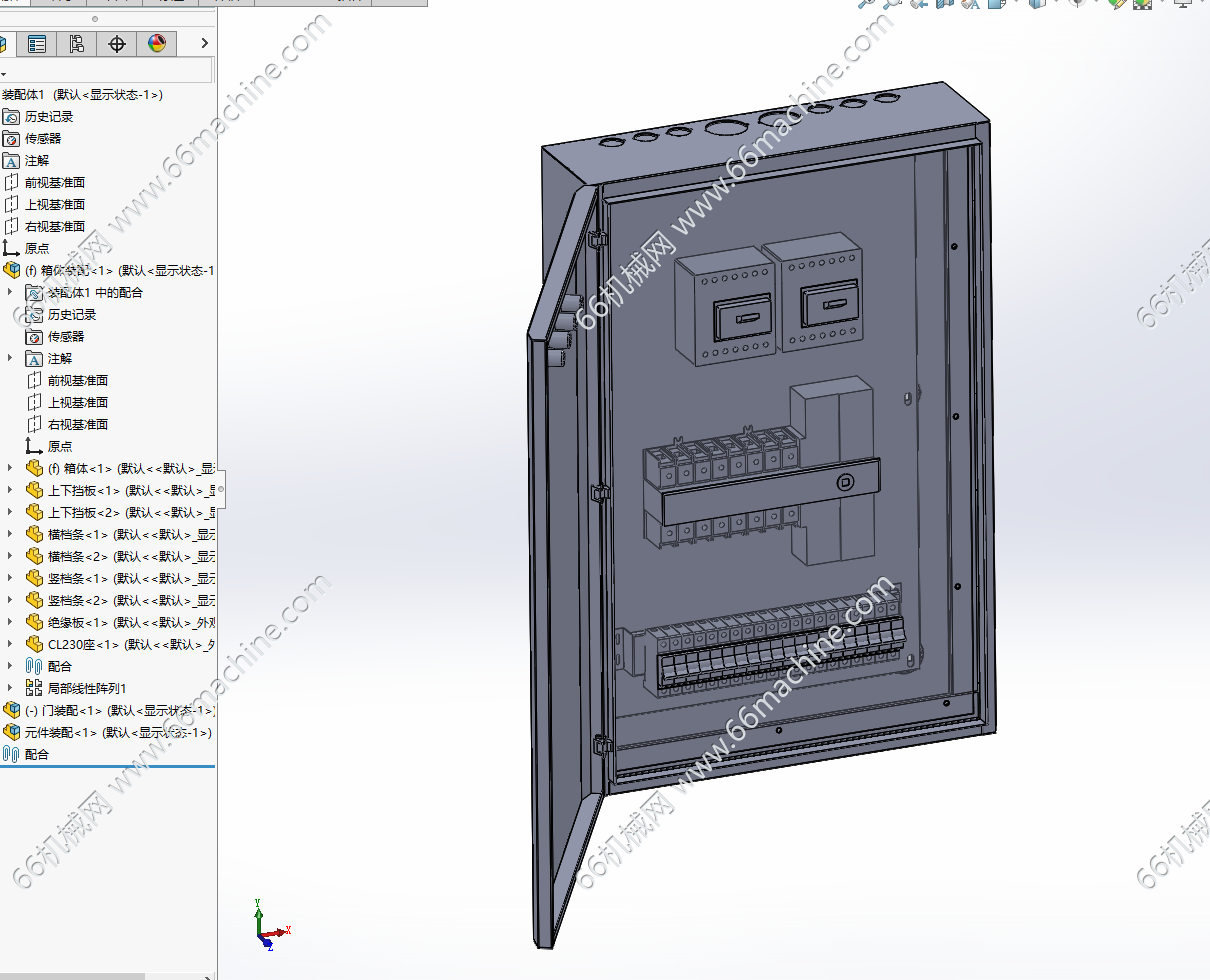The width and height of the screenshot is (1210, 980).
Task: Click the 元件装配<1> assembly icon
Action: coord(11,733)
